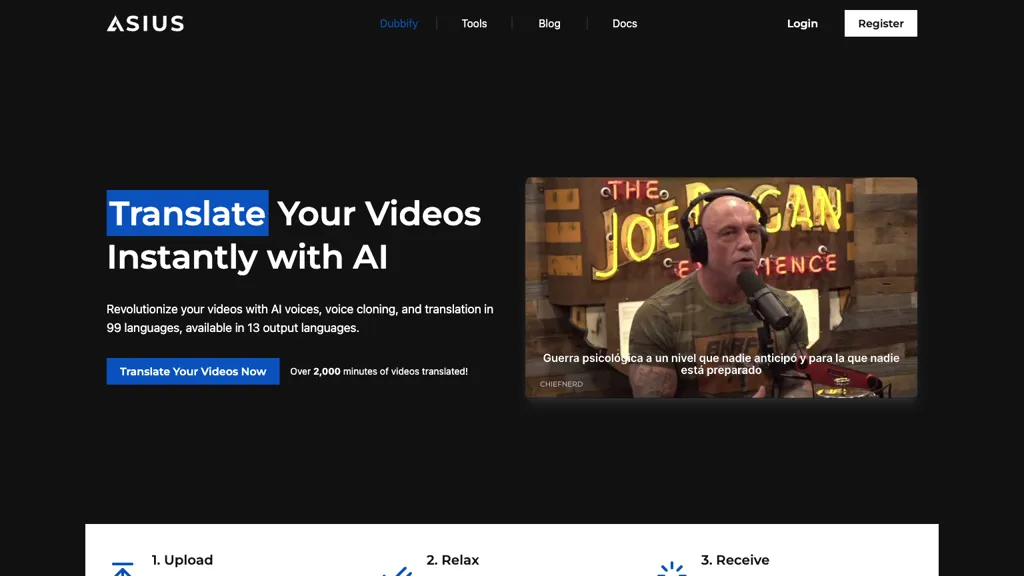Open the Tools menu in the navbar
Viewport: 1024px width, 576px height.
tap(474, 23)
